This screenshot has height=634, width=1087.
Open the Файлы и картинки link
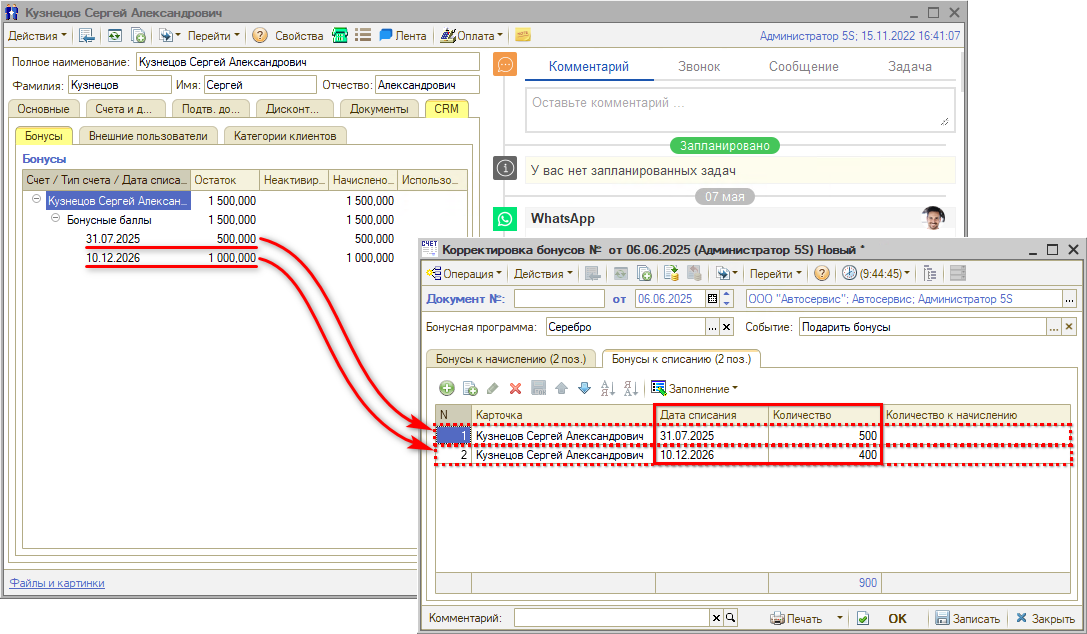coord(57,583)
